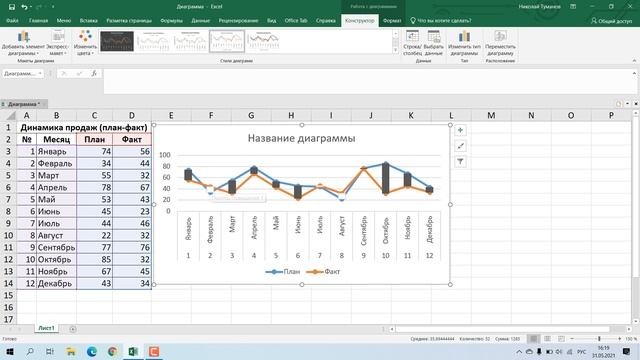Apply the third chart style thumbnail
Viewport: 640px width, 360px height.
[190, 41]
